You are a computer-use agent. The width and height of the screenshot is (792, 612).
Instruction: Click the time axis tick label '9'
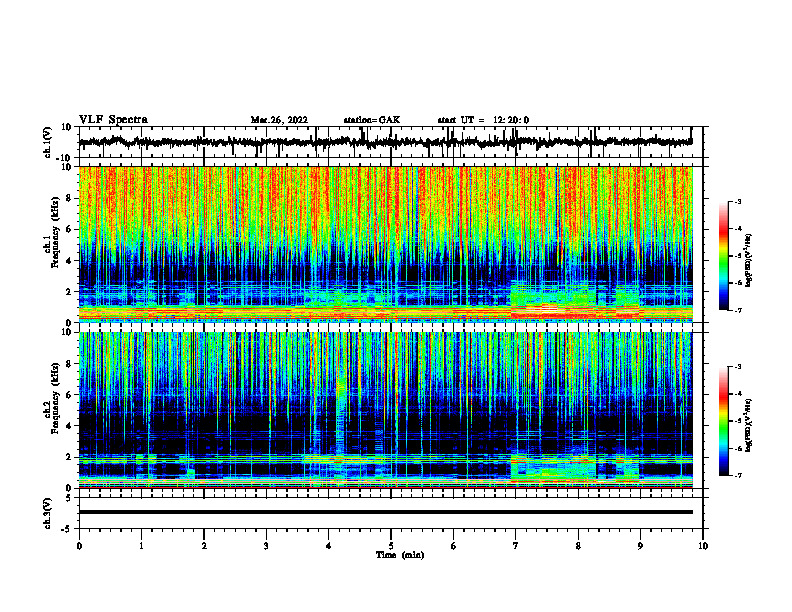pos(640,546)
